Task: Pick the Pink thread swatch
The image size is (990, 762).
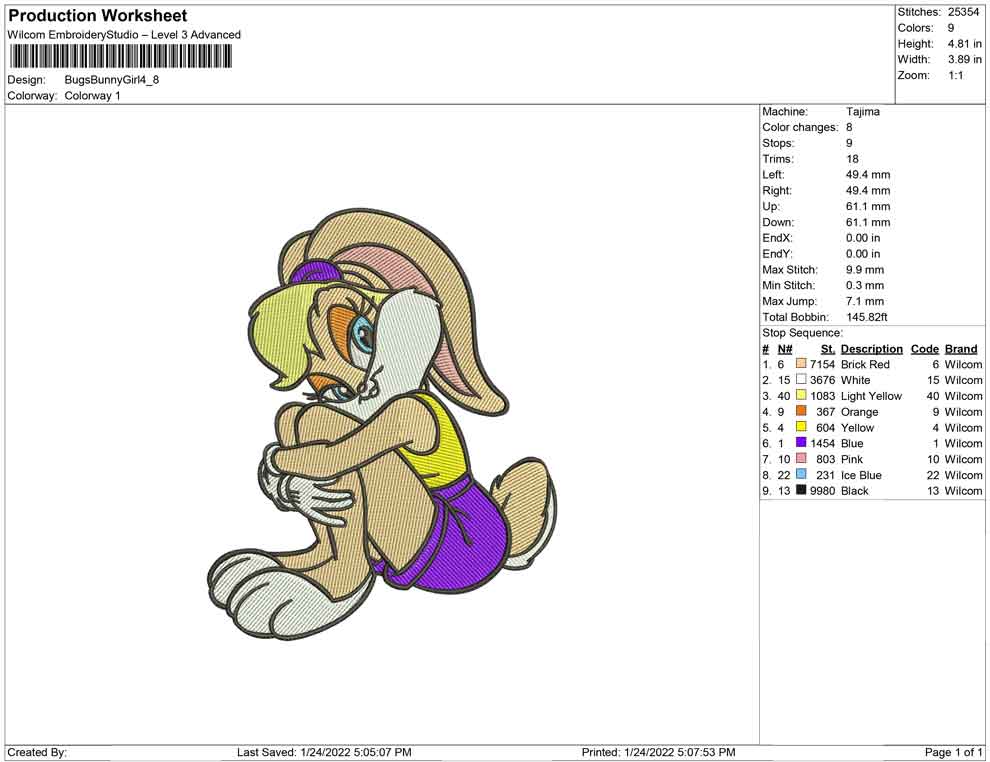Action: (801, 458)
